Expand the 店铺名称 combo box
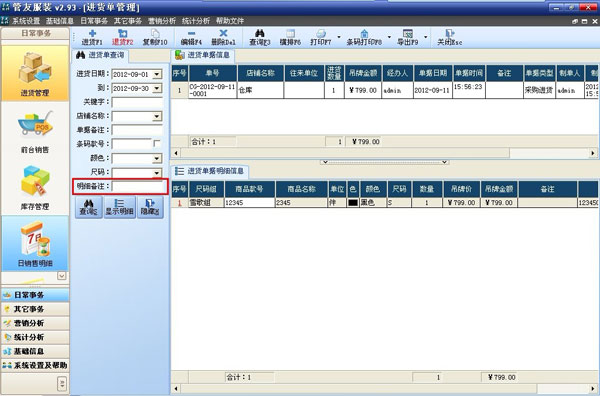600x396 pixels. 157,116
